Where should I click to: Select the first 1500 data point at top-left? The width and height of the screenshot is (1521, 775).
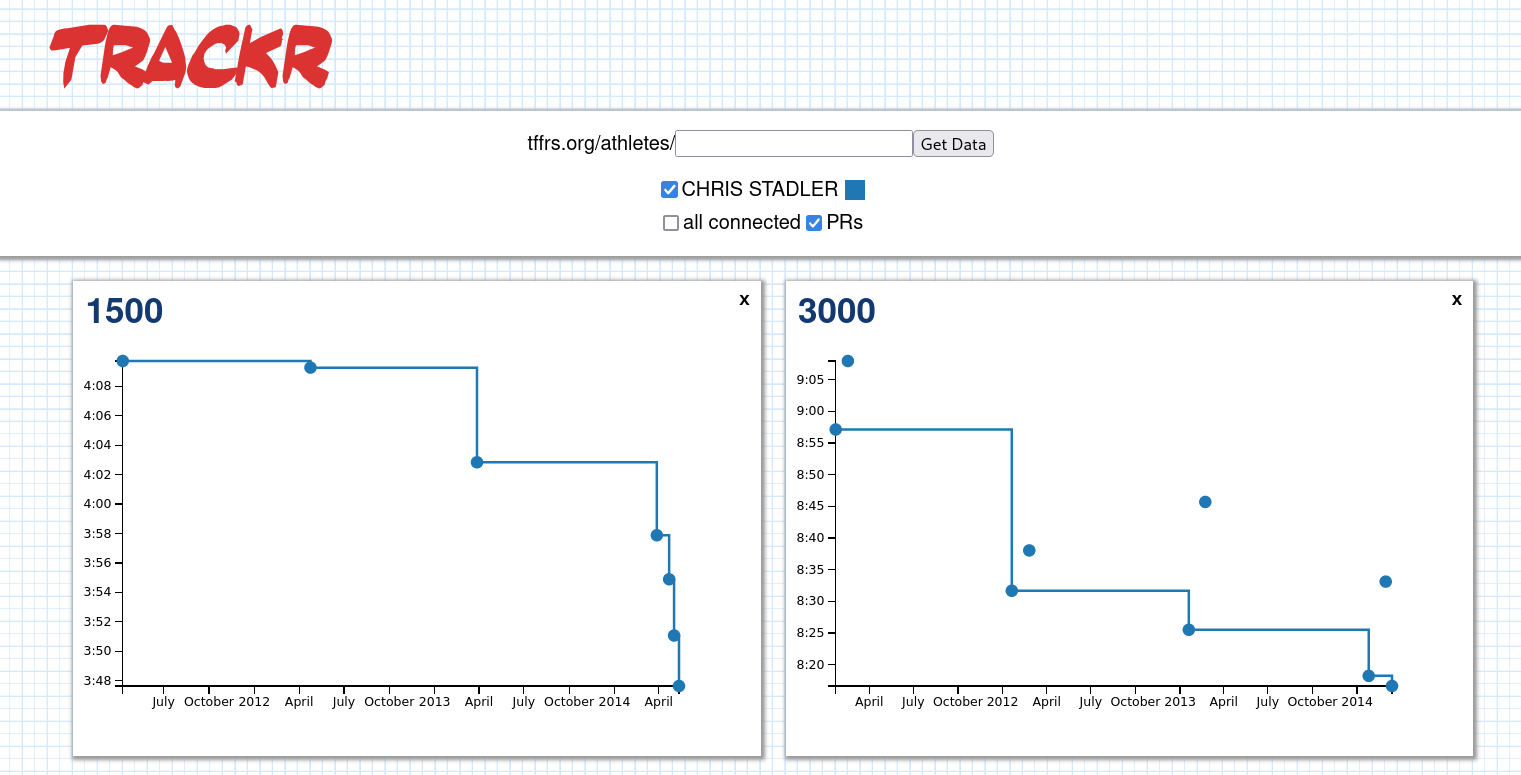tap(123, 361)
